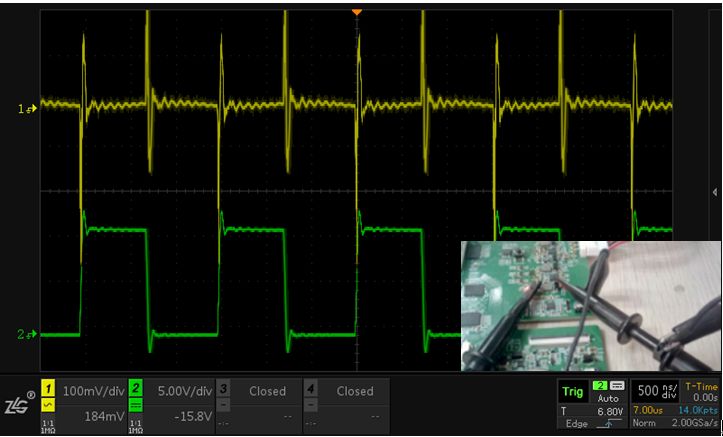The height and width of the screenshot is (437, 723).
Task: Click channel 1 coupling icon
Action: click(x=46, y=403)
